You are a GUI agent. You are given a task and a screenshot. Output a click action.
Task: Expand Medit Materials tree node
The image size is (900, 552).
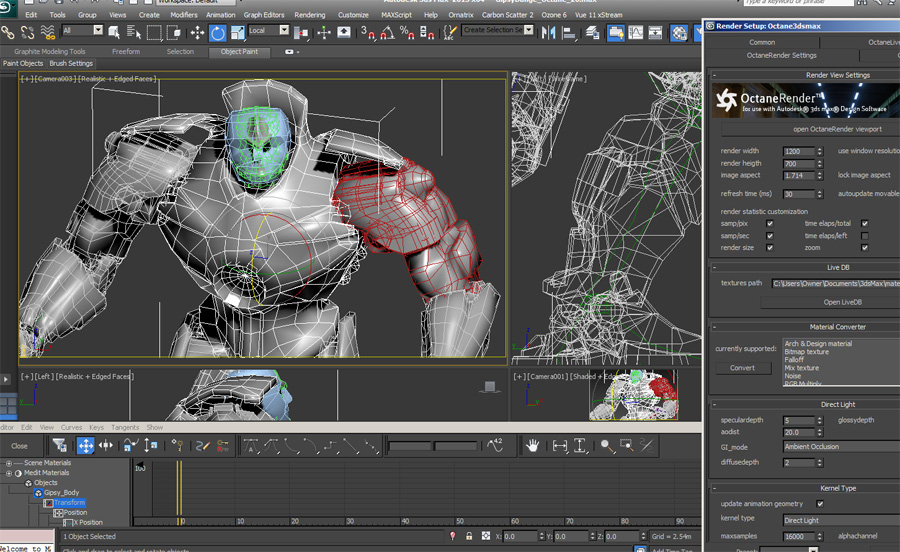[9, 473]
